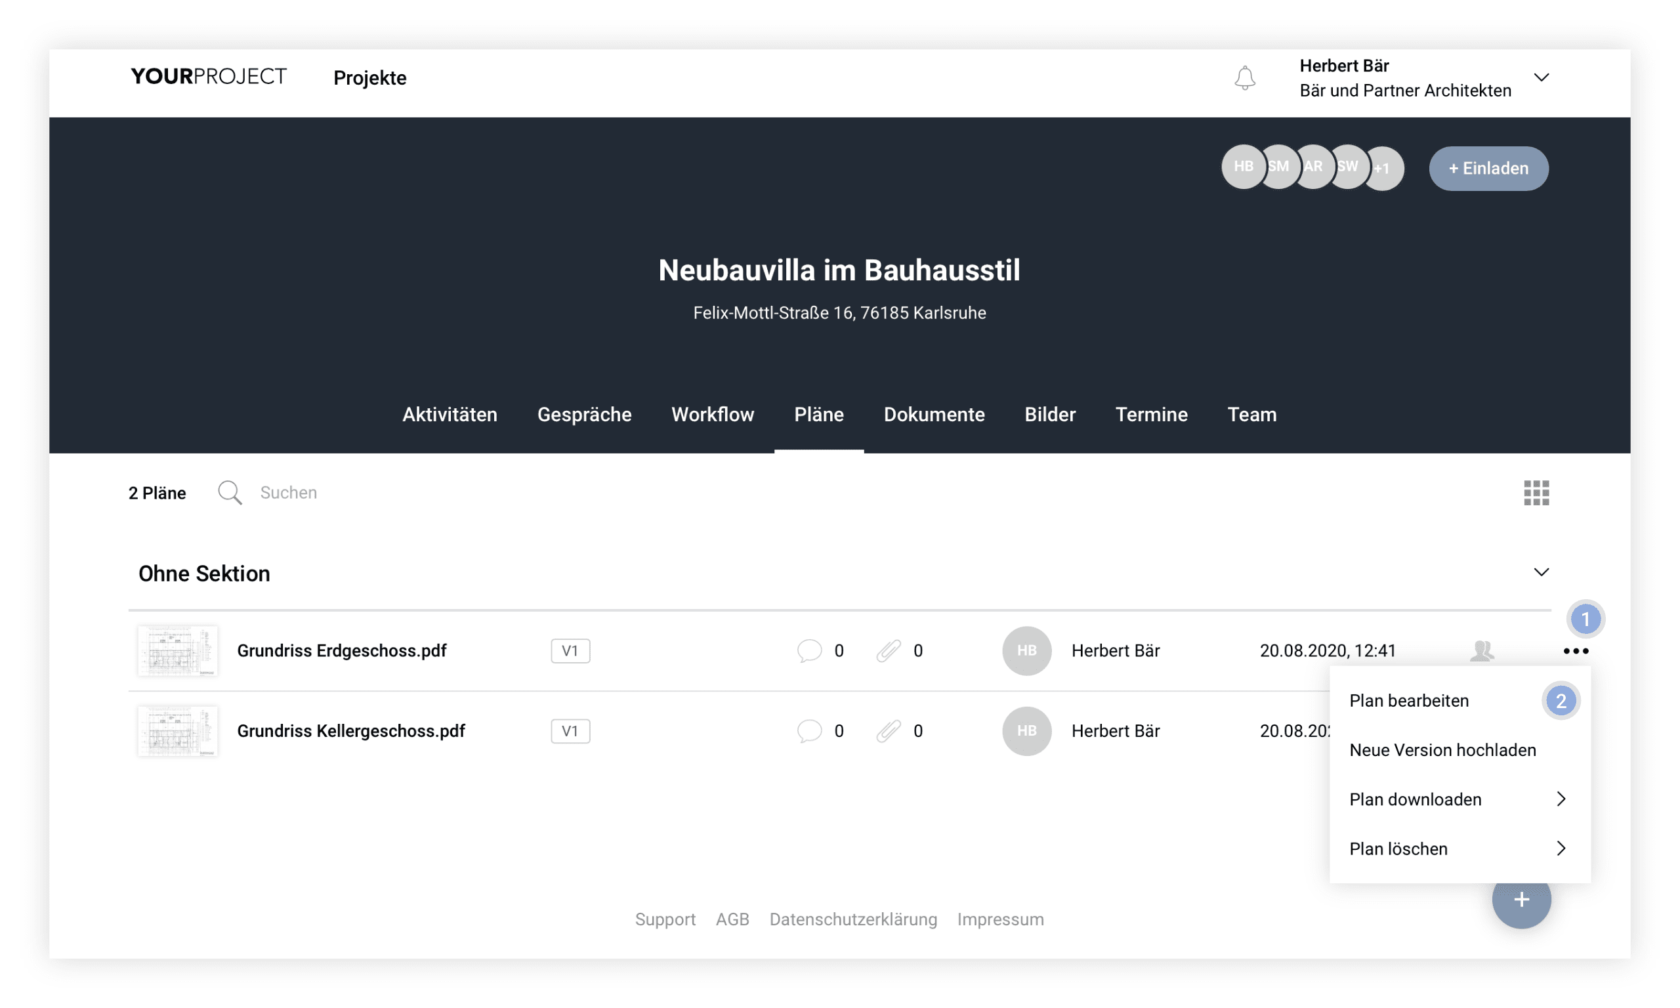Click Herbert Bär name in Erdgeschoss row
This screenshot has height=1008, width=1680.
(1115, 651)
